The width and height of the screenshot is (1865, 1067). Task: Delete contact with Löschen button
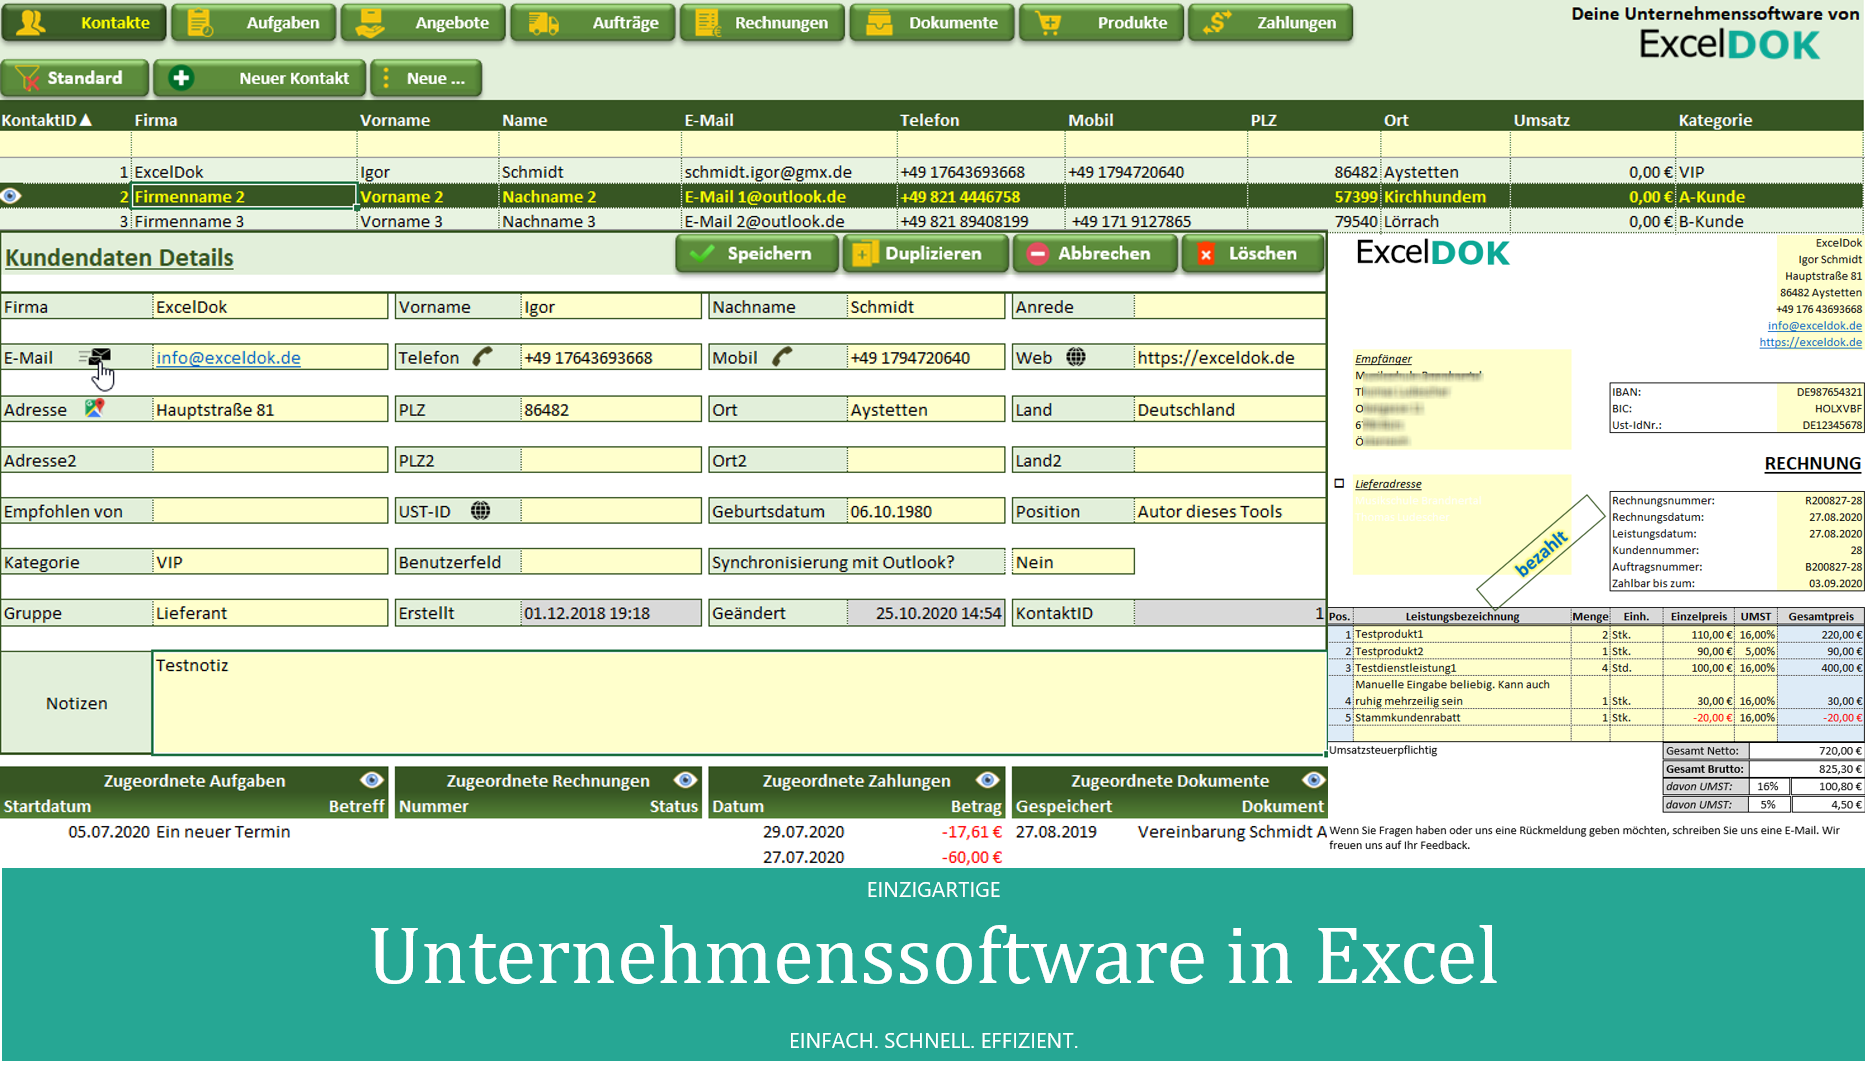tap(1252, 254)
